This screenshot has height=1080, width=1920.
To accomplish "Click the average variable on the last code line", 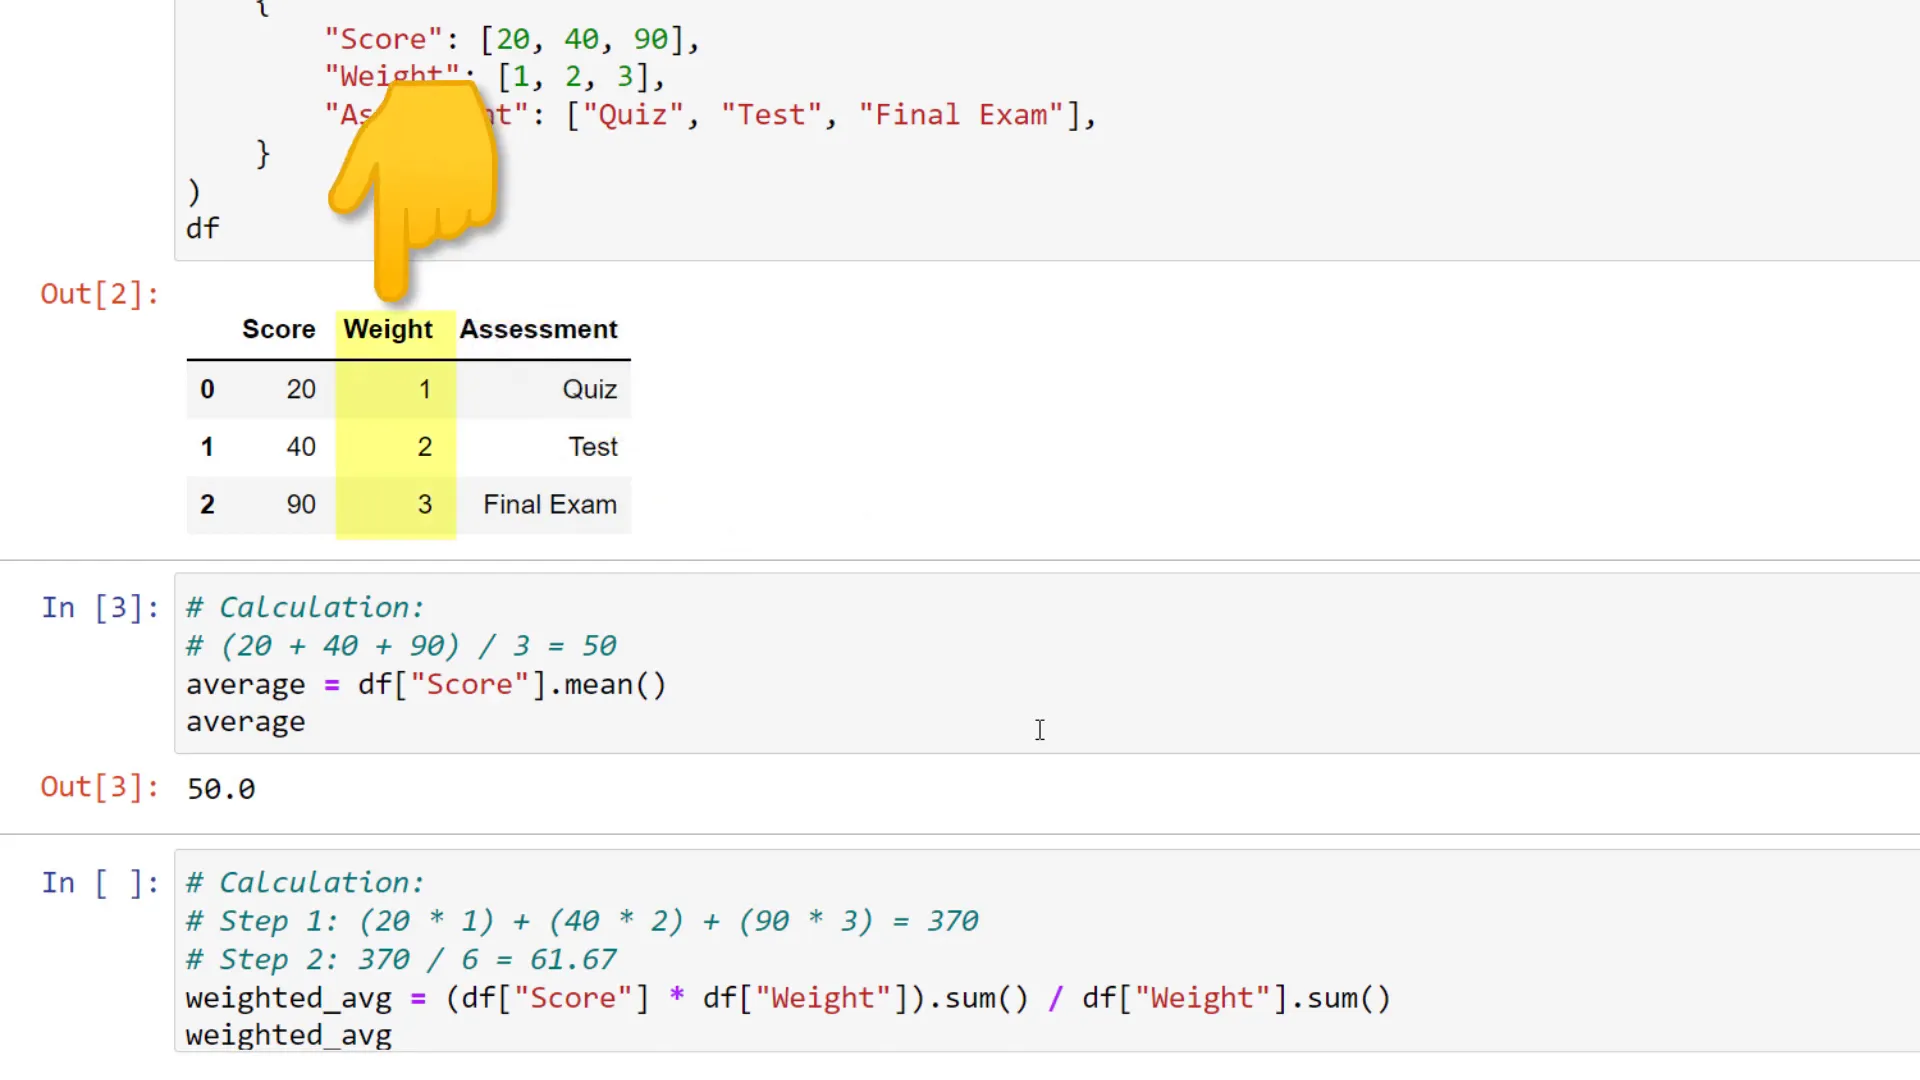I will [x=245, y=722].
